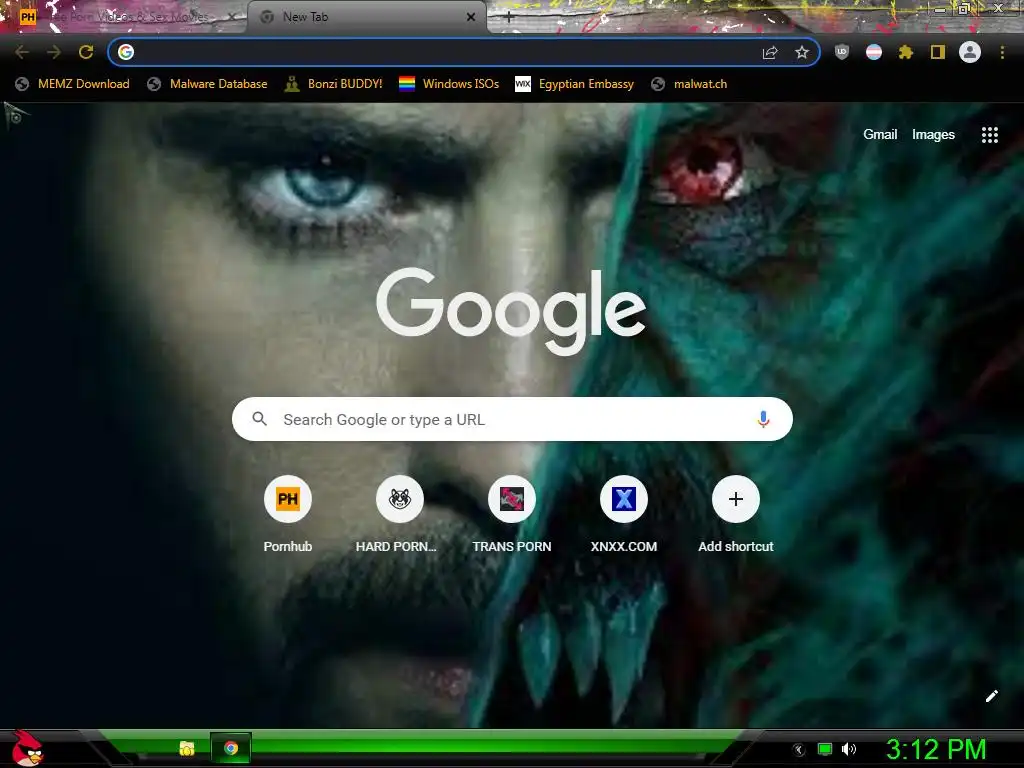Open the Angry Birds start button

pos(26,748)
